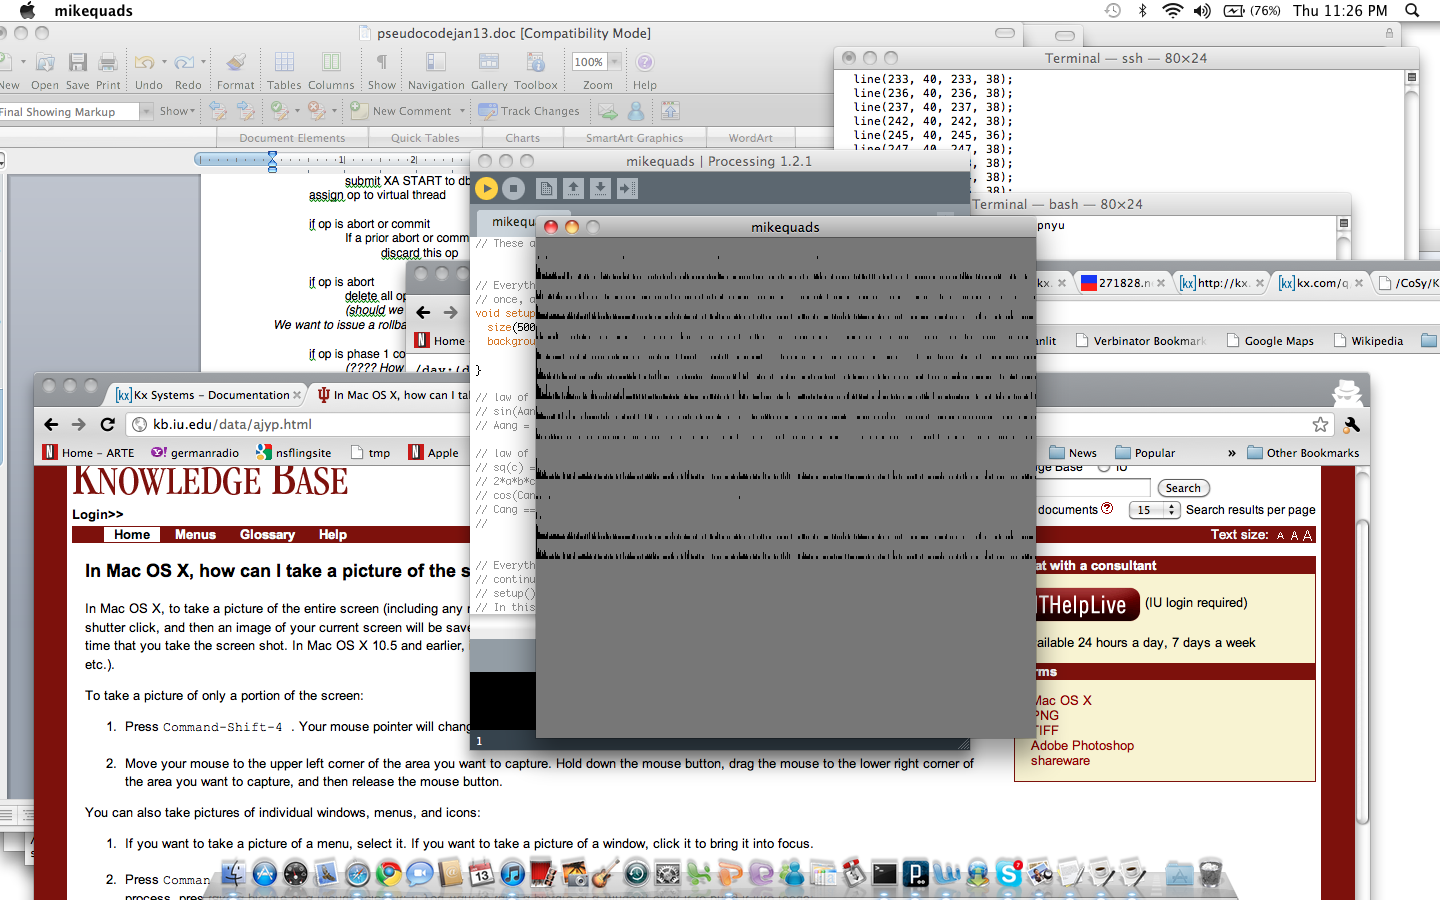The image size is (1440, 900).
Task: Expand the Final Showing Markup dropdown
Action: pyautogui.click(x=146, y=111)
